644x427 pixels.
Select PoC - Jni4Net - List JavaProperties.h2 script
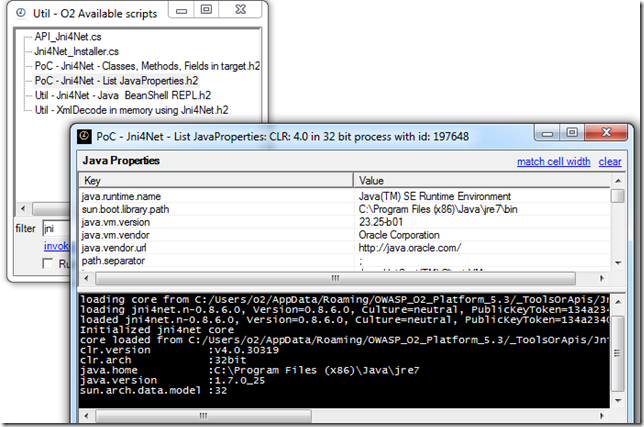point(116,79)
